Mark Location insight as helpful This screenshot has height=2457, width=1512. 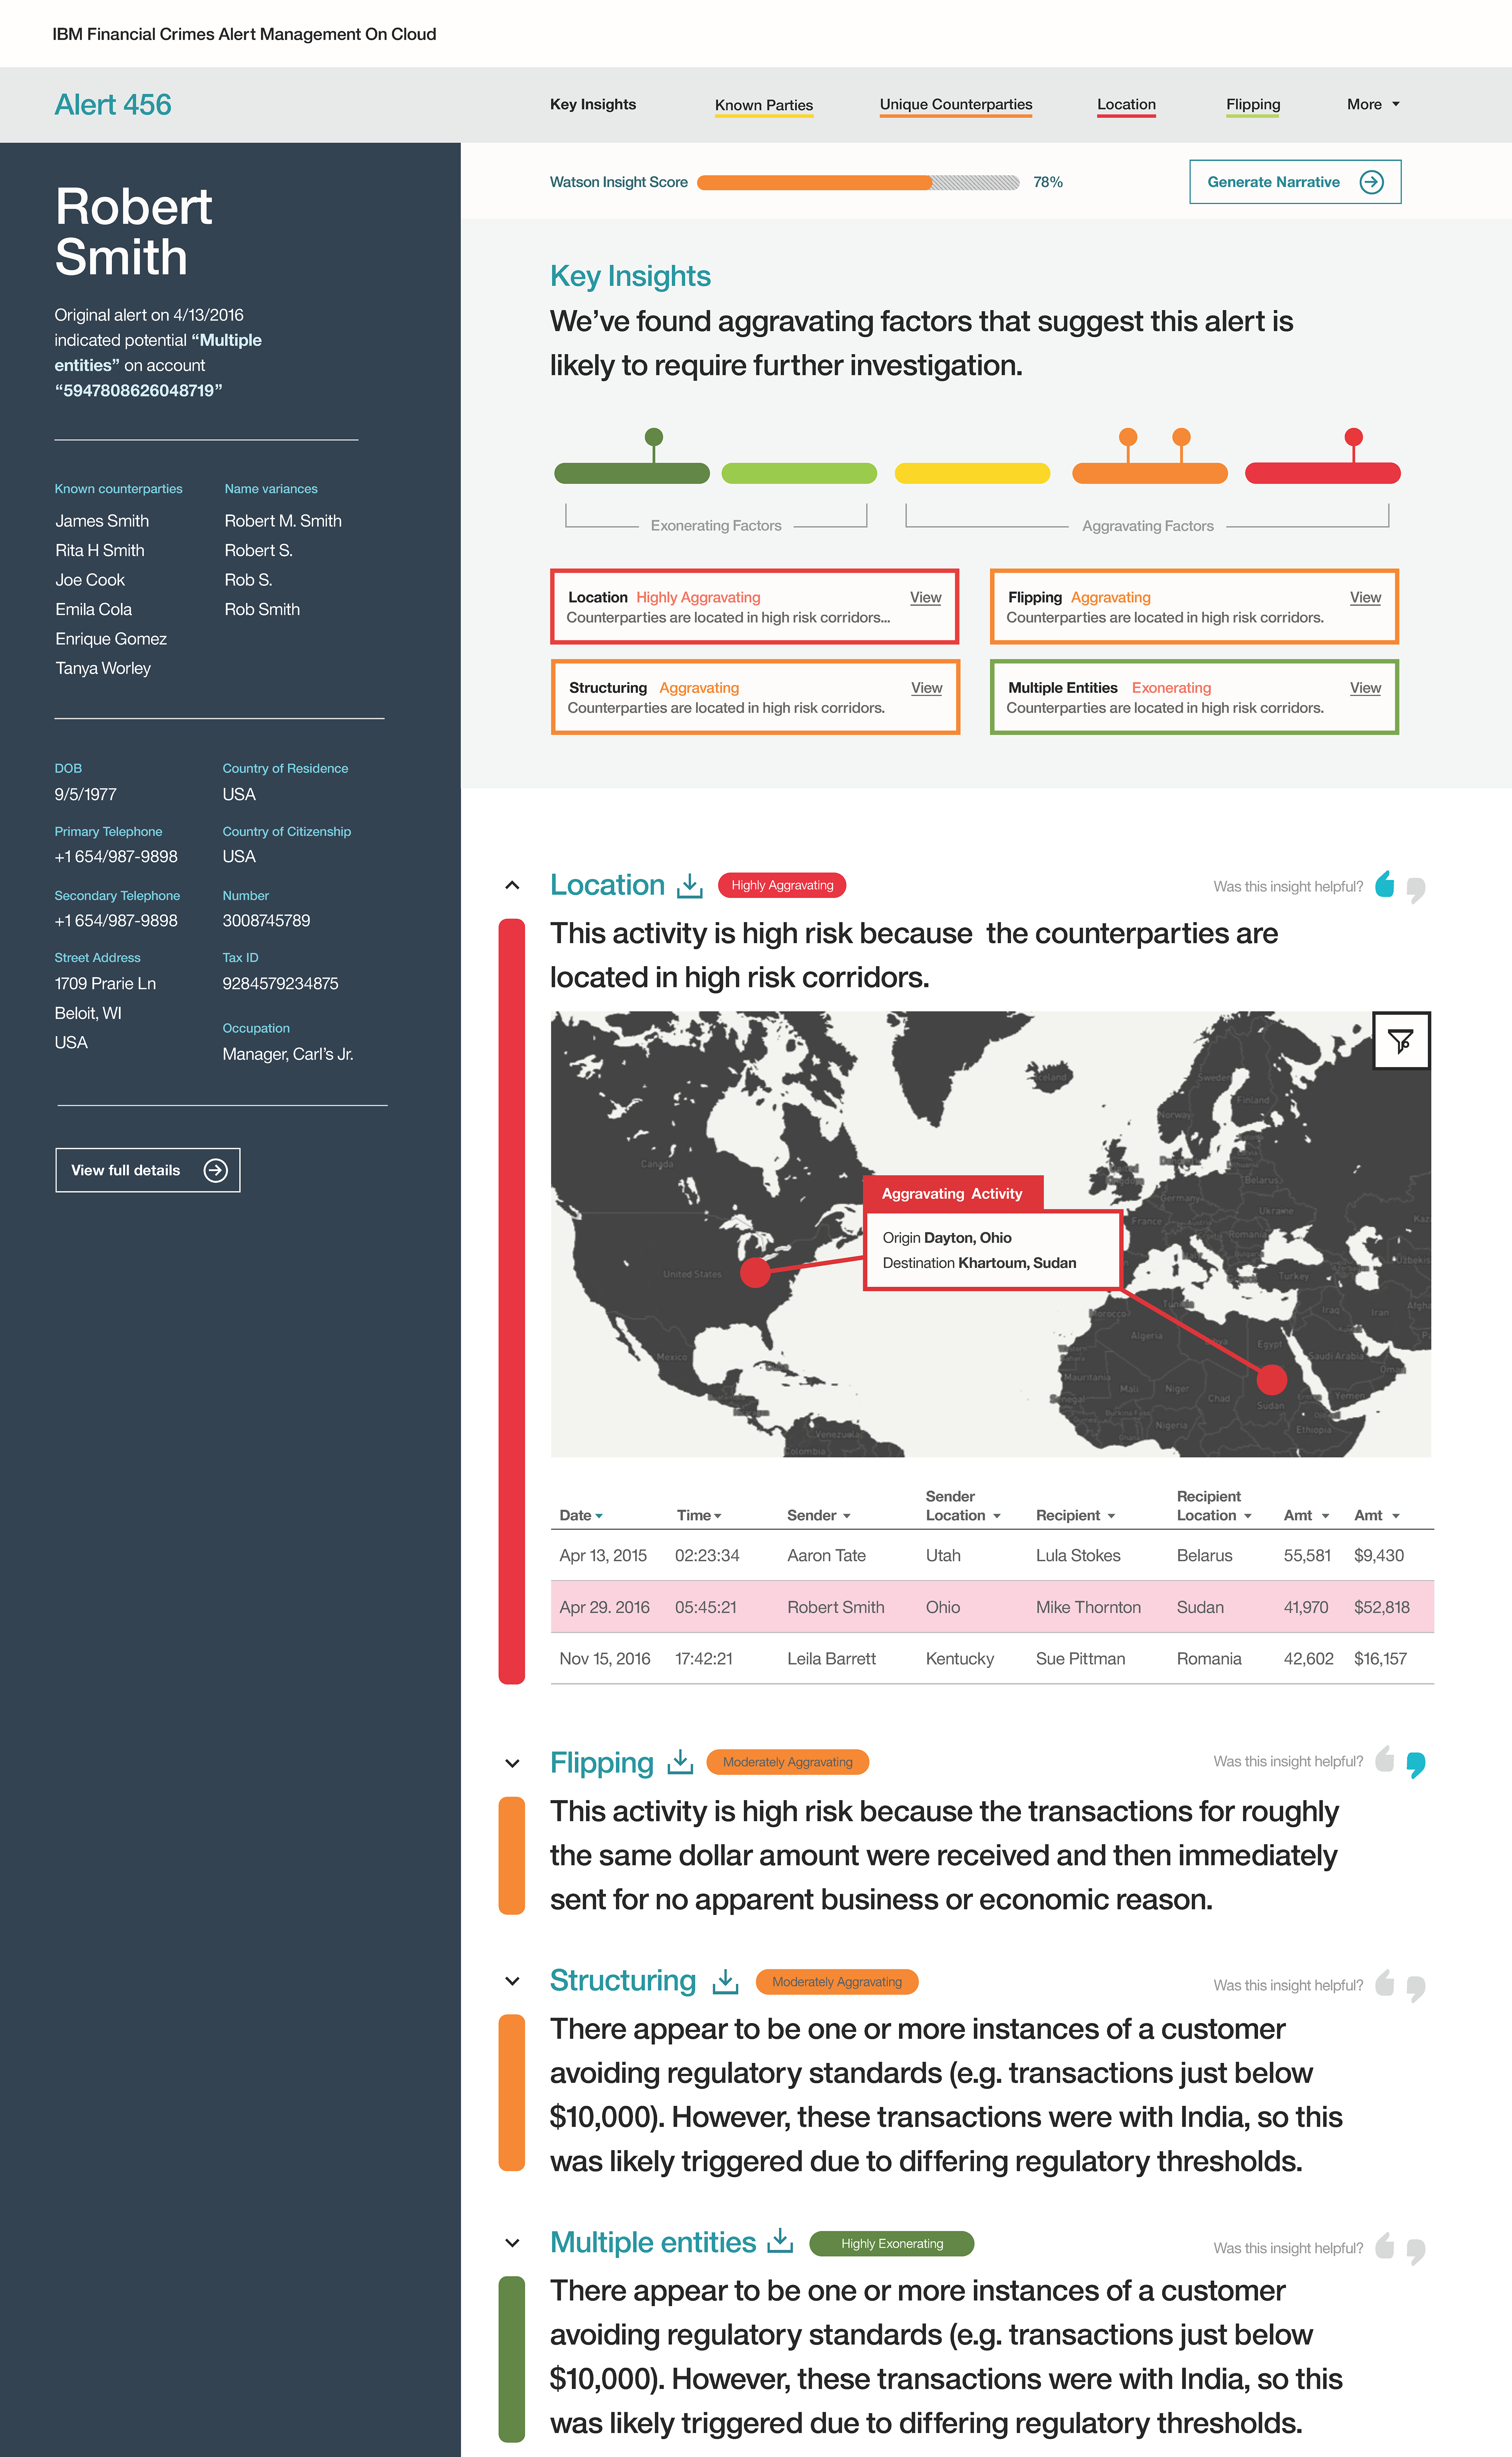1384,884
